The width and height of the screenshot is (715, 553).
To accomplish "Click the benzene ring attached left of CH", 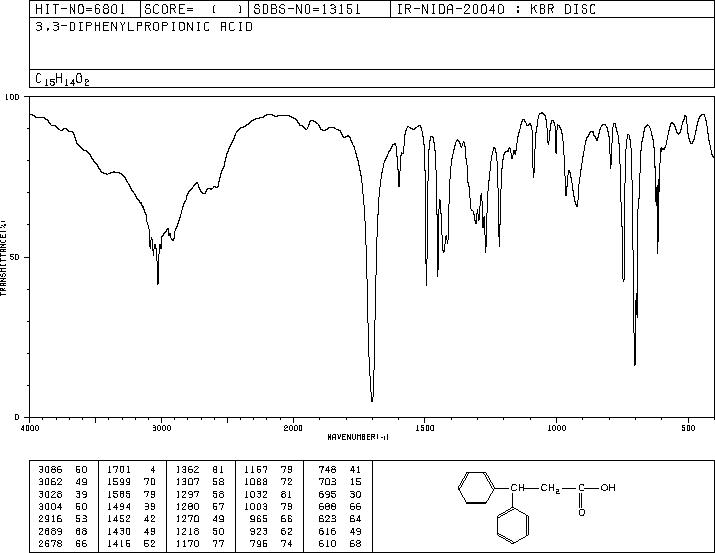I will tap(477, 488).
